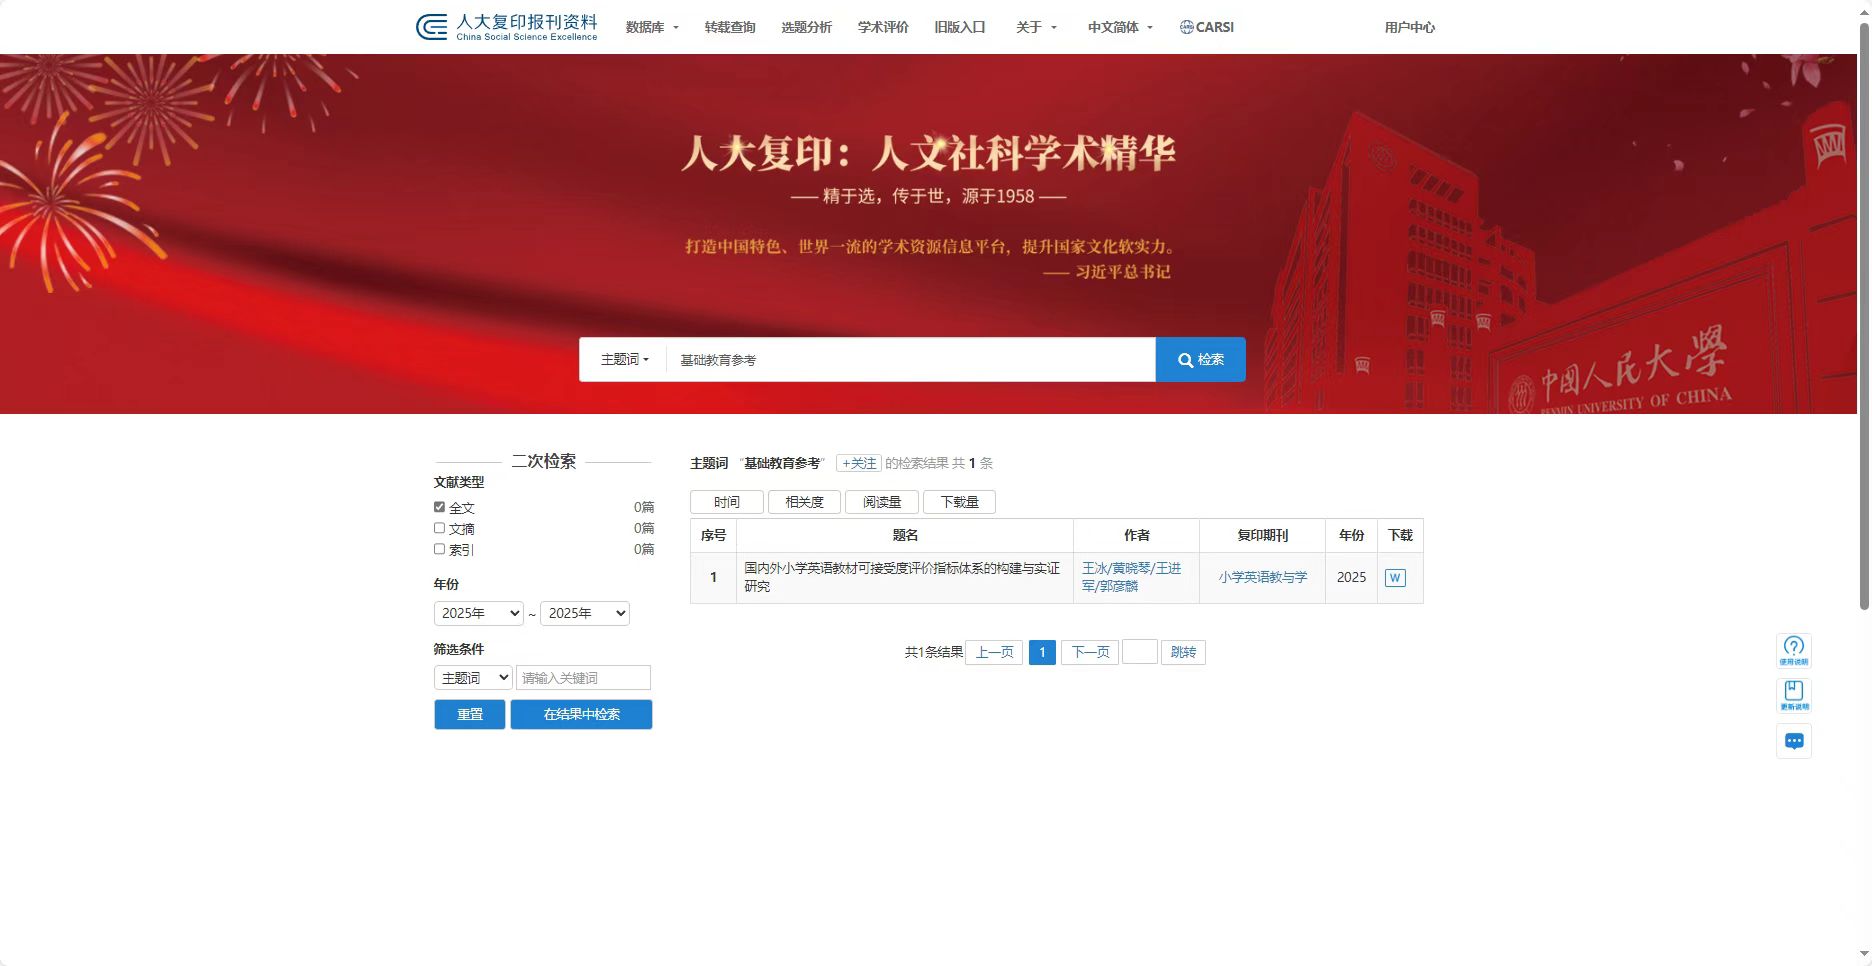The image size is (1872, 966).
Task: Click the blue 检索 search button
Action: 1201,359
